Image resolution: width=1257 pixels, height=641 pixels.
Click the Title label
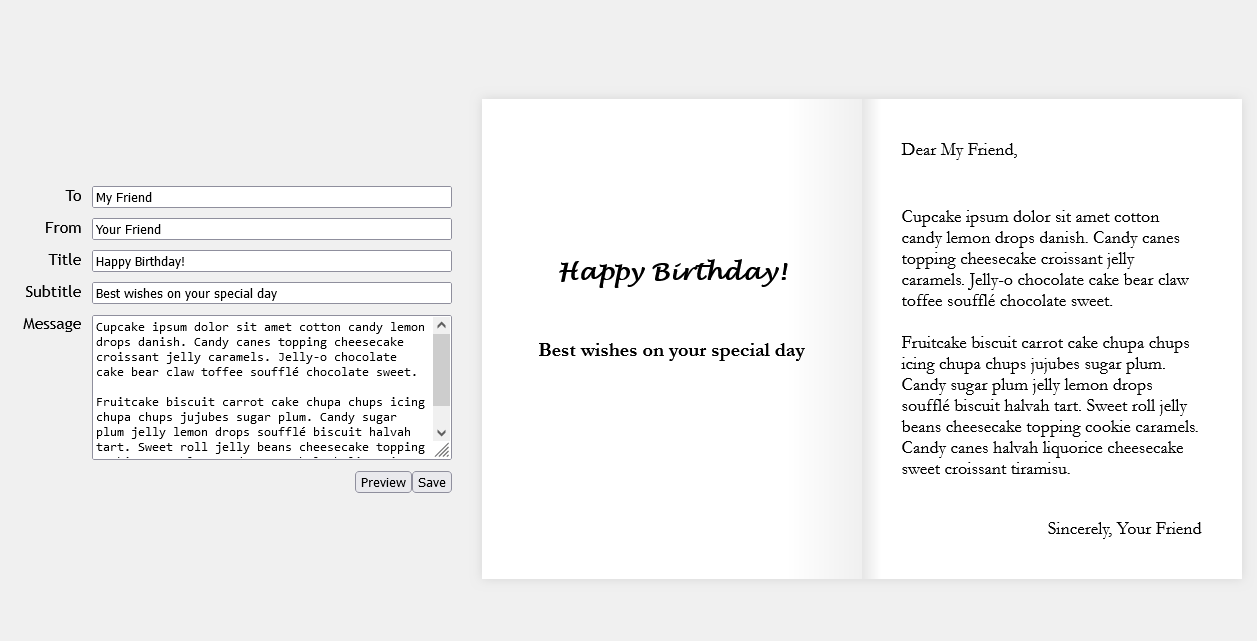64,260
